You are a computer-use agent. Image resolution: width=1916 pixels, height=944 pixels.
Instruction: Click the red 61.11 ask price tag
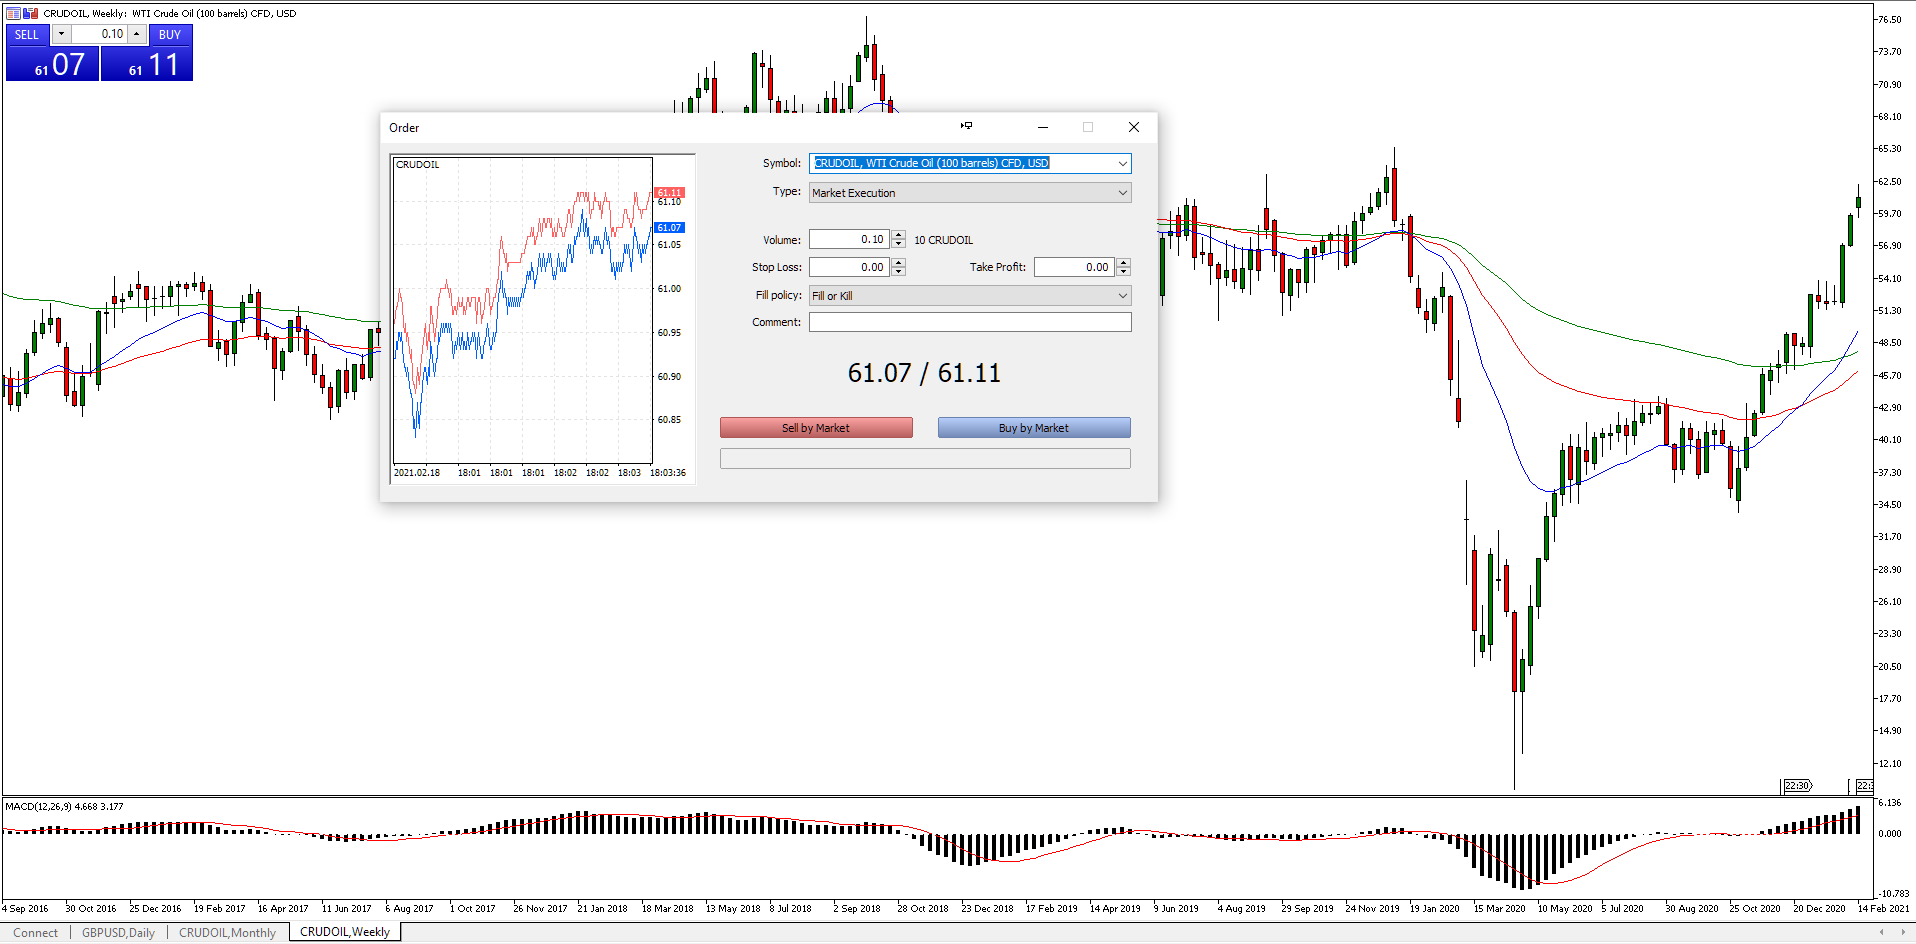point(669,192)
